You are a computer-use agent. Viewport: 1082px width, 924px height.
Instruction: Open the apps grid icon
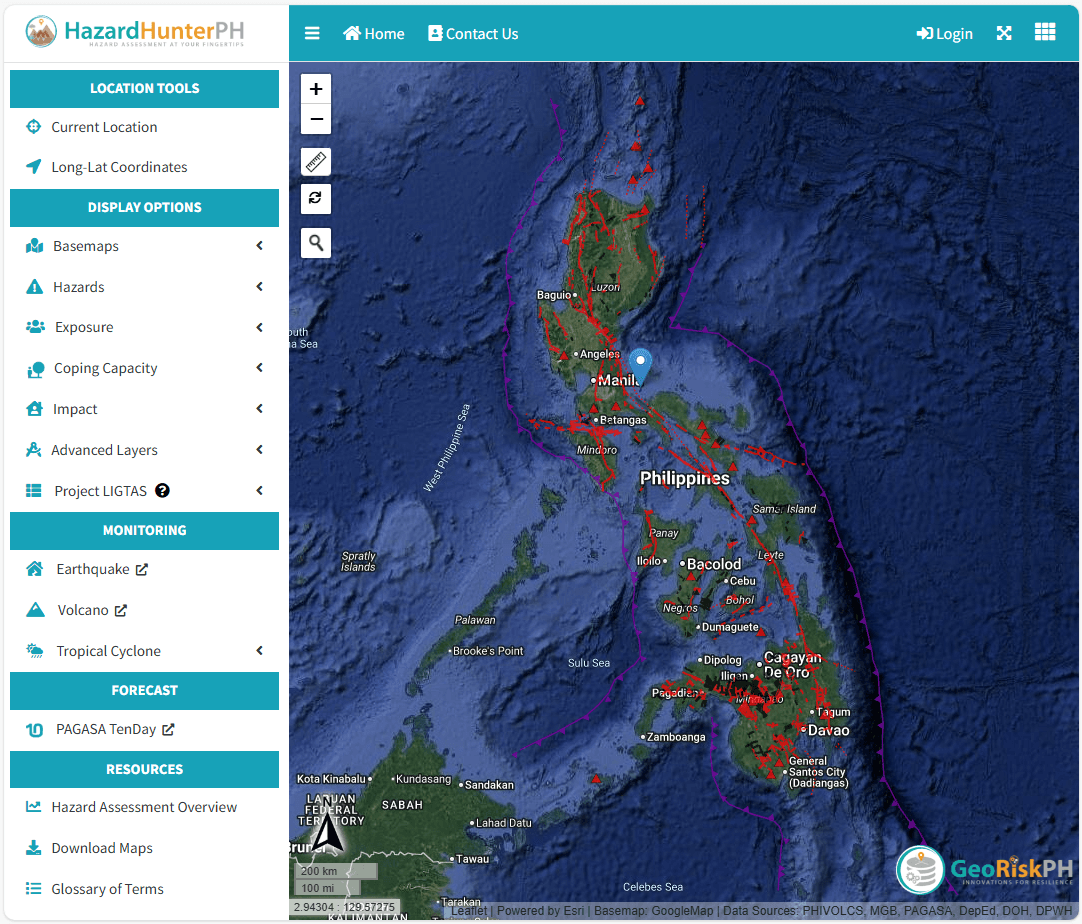(x=1045, y=32)
